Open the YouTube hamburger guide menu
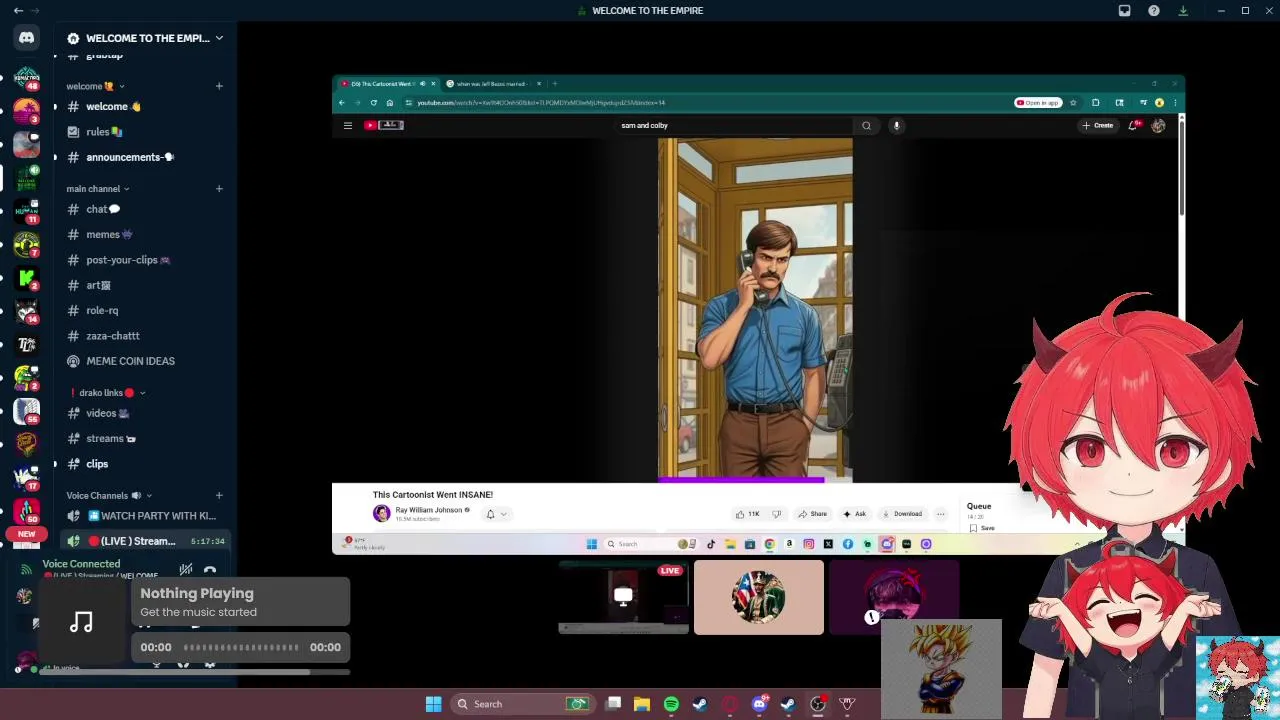The image size is (1280, 720). 348,125
